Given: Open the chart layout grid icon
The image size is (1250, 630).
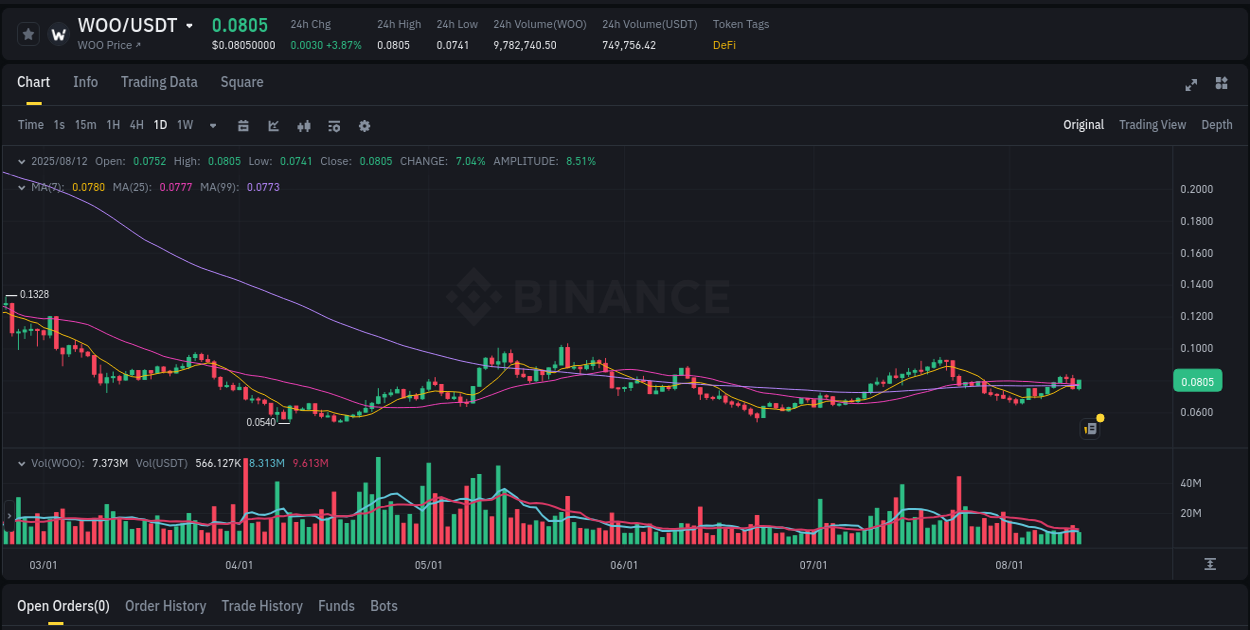Looking at the screenshot, I should tap(1220, 85).
